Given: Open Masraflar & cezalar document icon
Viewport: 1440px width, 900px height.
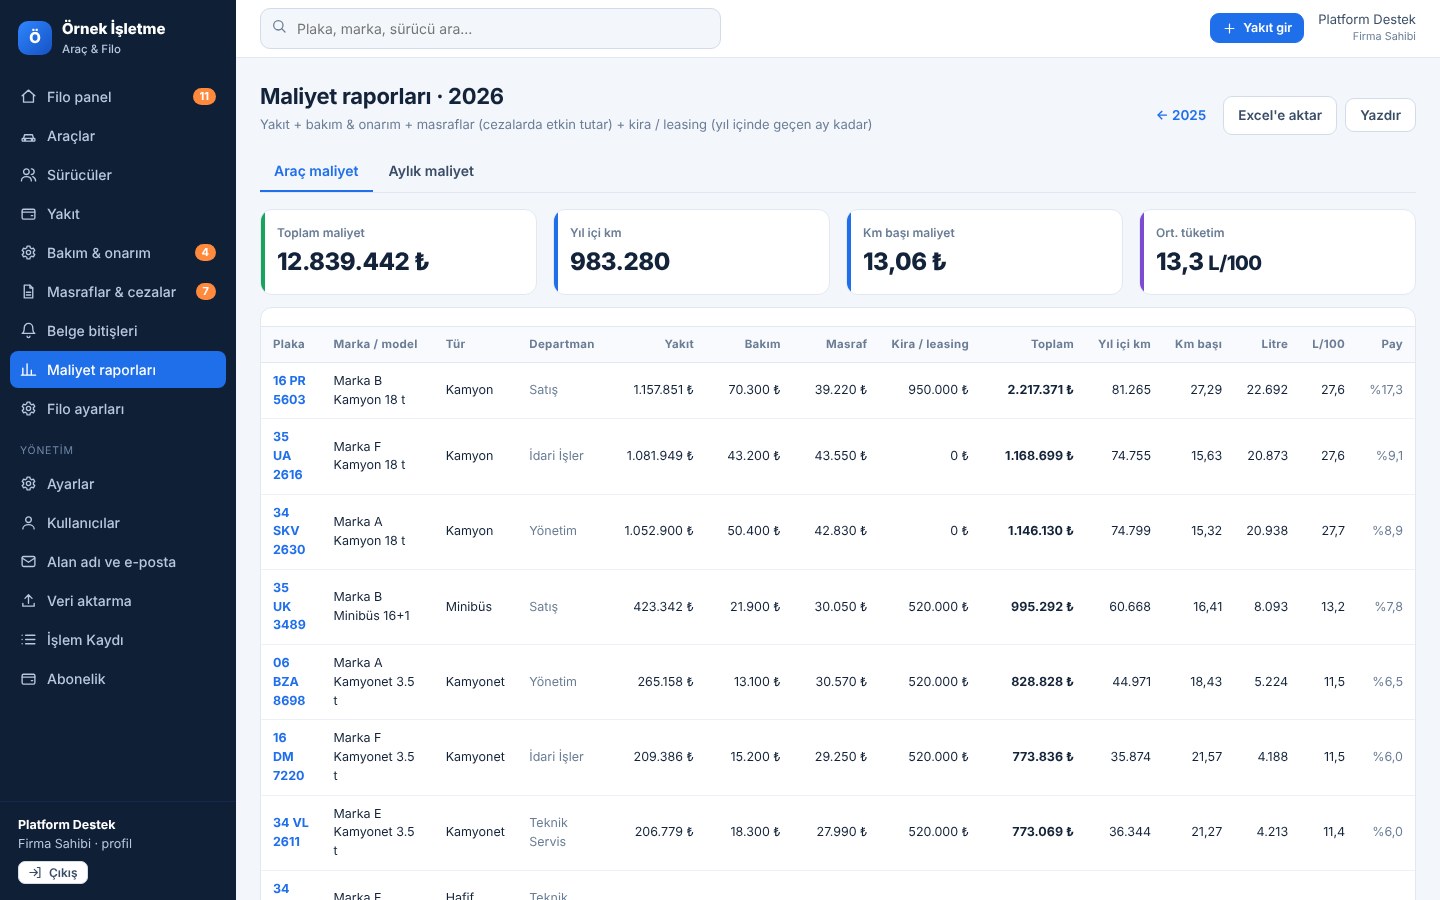Looking at the screenshot, I should click(28, 292).
